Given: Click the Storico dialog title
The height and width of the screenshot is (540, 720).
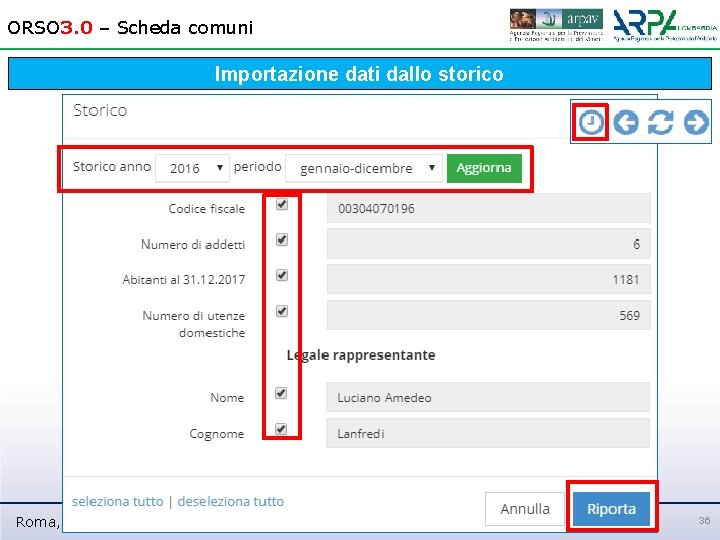Looking at the screenshot, I should [x=100, y=110].
